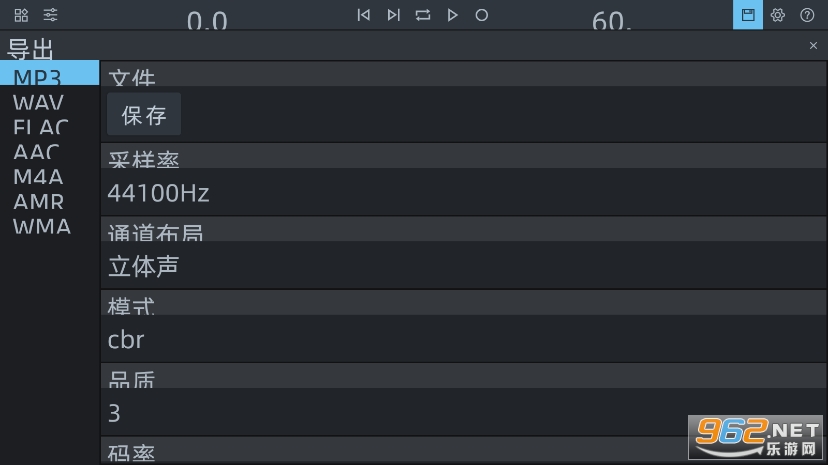Close the 导出 export panel

click(x=813, y=46)
